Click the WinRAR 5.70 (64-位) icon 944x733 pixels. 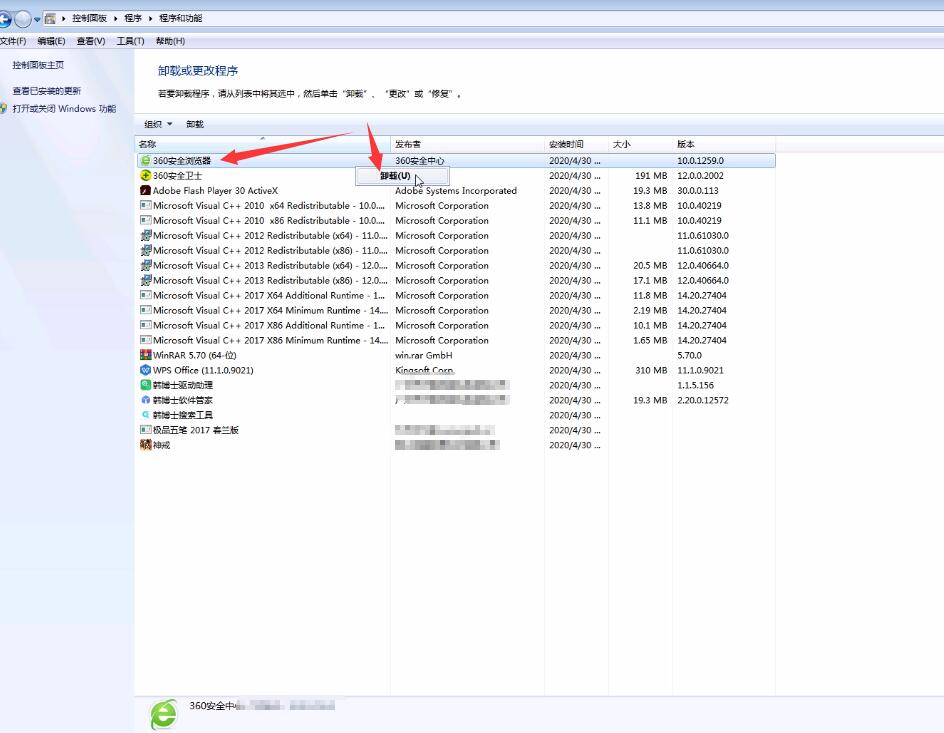tap(145, 355)
